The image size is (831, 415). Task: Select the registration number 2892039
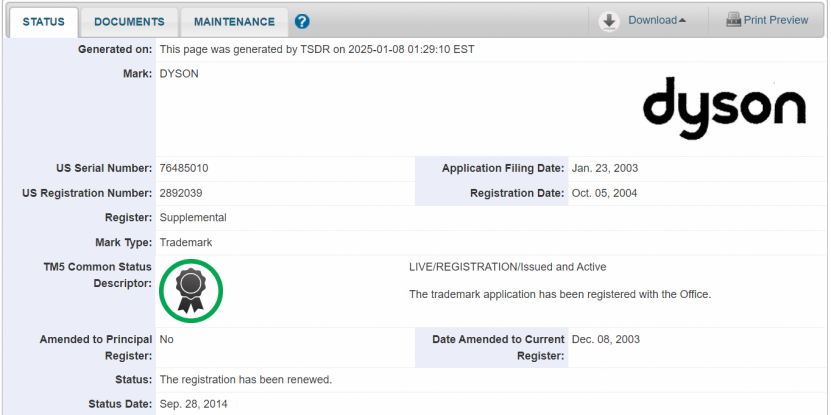click(181, 193)
